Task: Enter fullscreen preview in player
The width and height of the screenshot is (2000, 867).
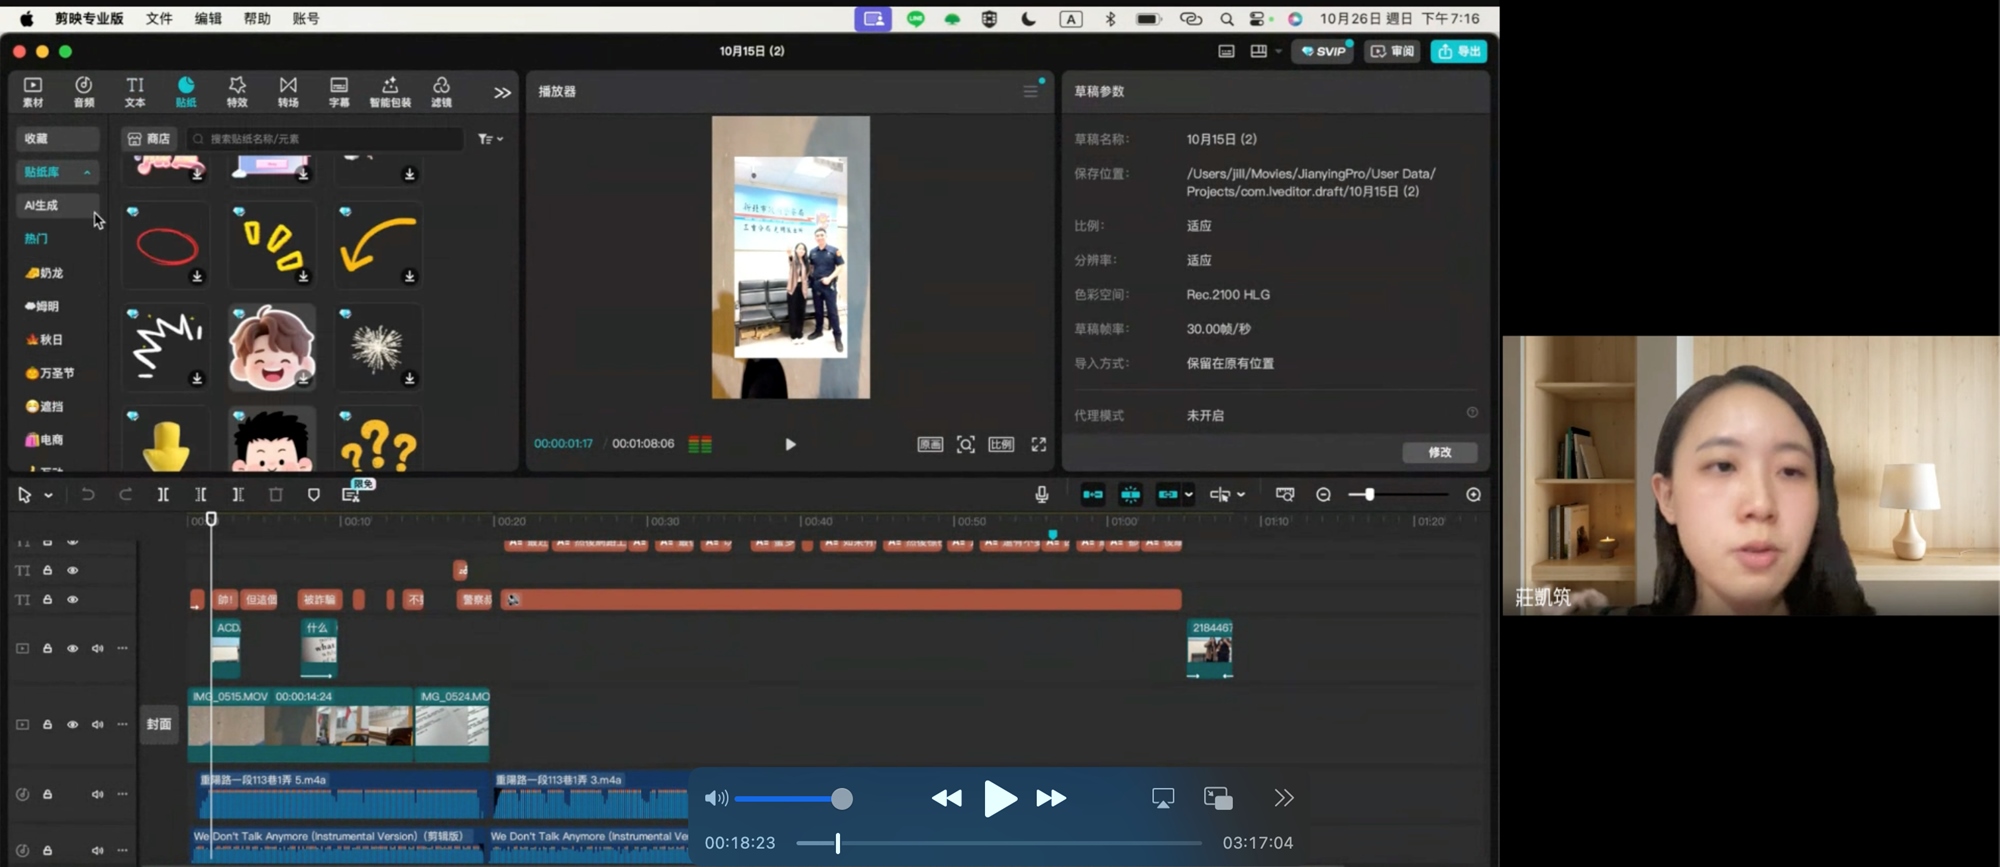Action: (1039, 444)
